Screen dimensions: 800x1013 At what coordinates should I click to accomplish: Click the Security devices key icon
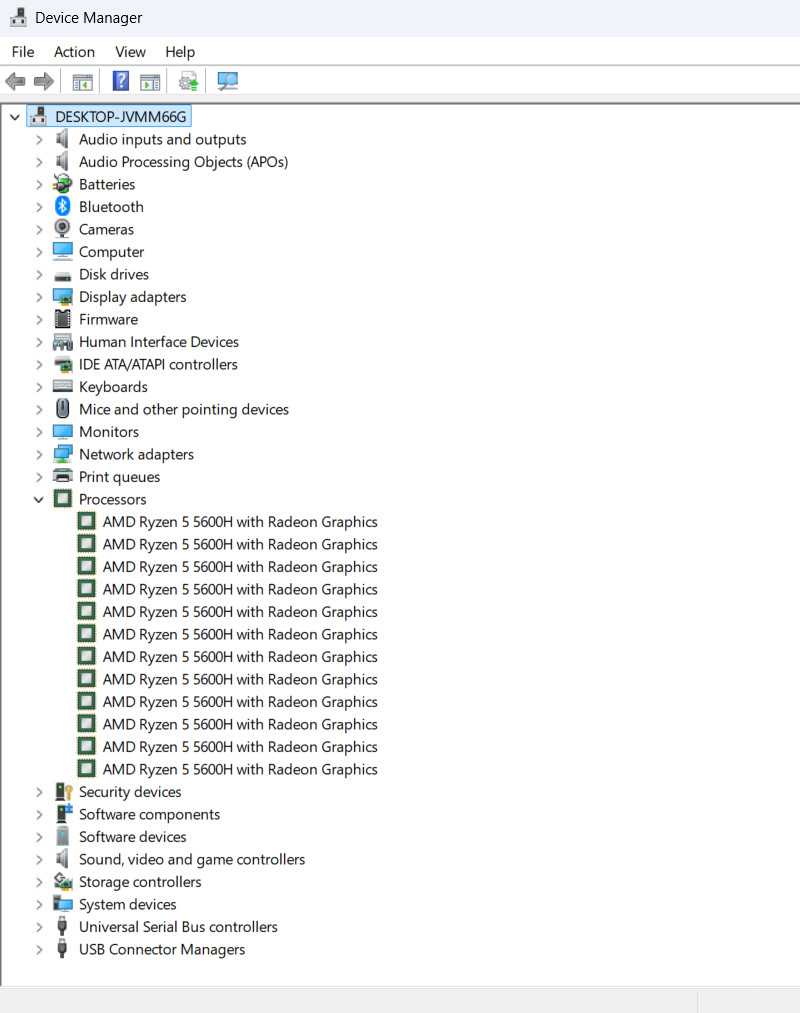63,791
